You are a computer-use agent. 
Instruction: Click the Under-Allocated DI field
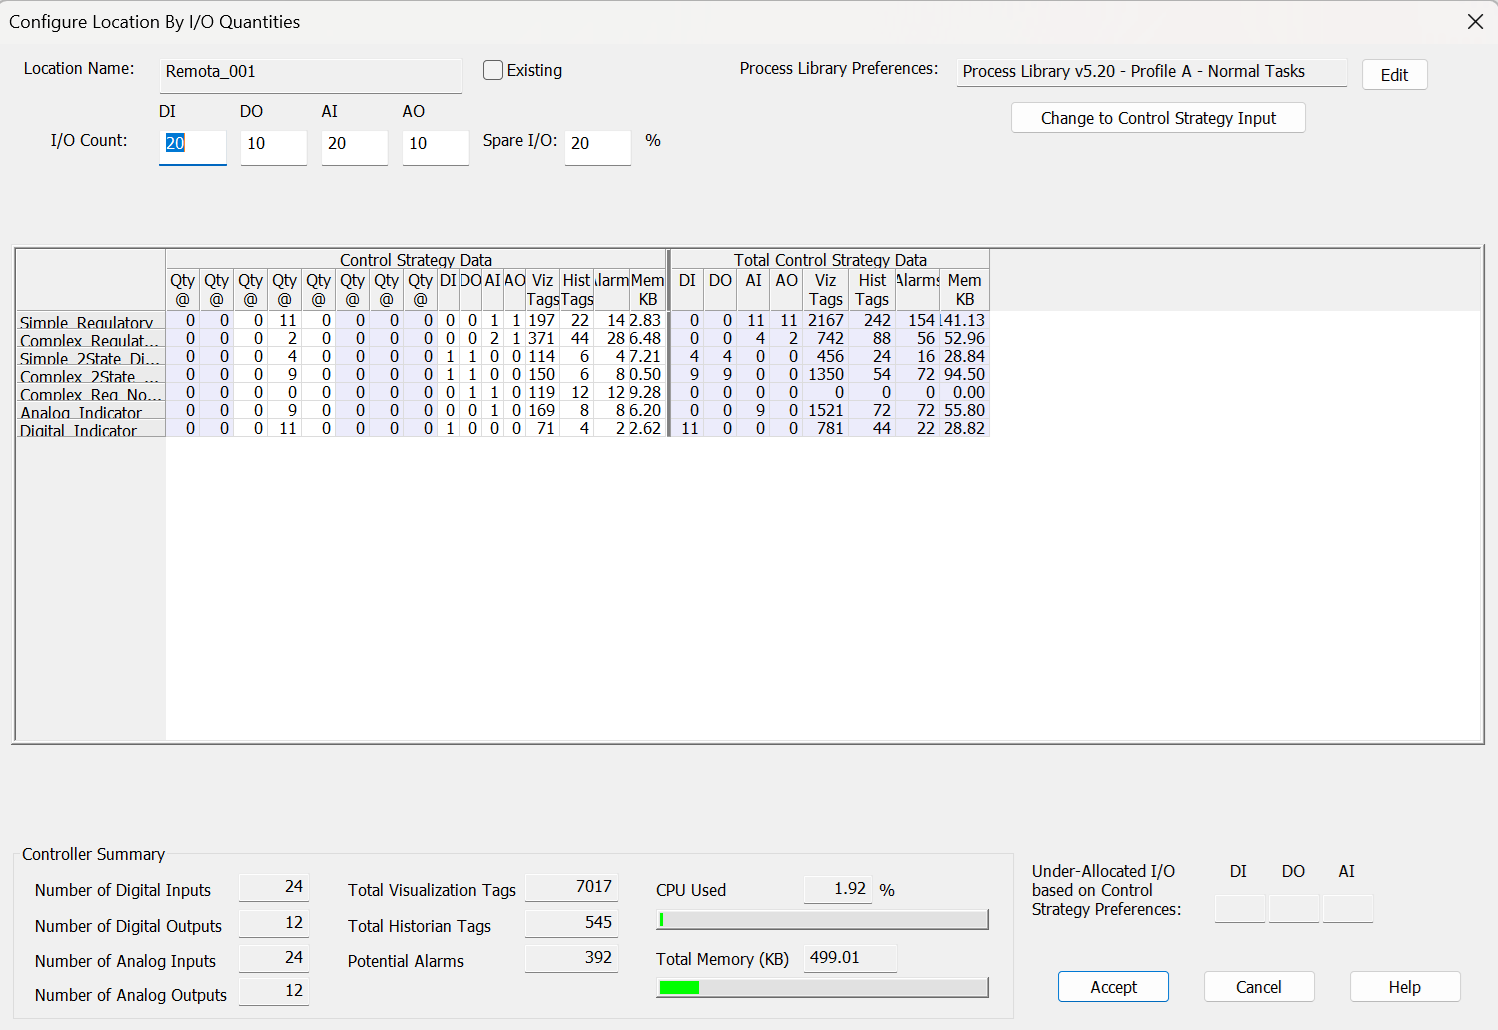(x=1240, y=909)
